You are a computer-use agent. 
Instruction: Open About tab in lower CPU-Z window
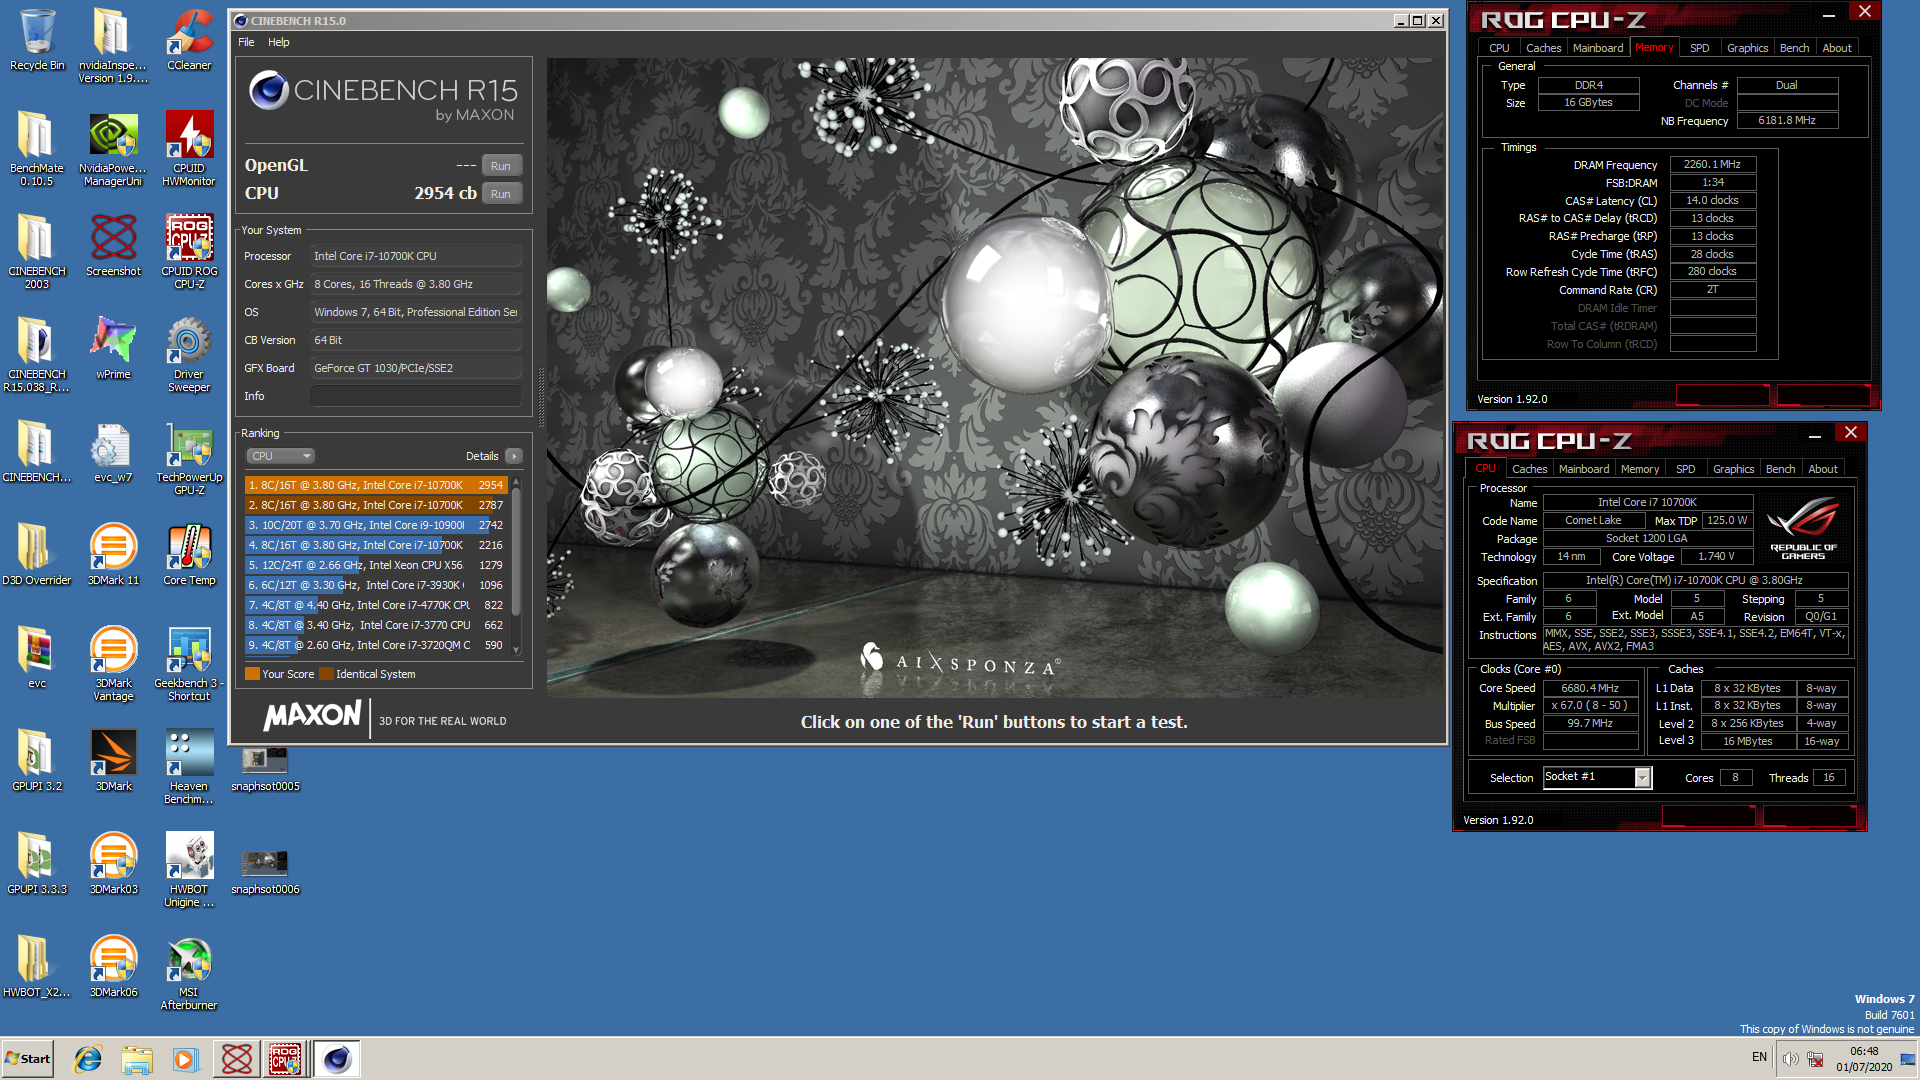1822,469
